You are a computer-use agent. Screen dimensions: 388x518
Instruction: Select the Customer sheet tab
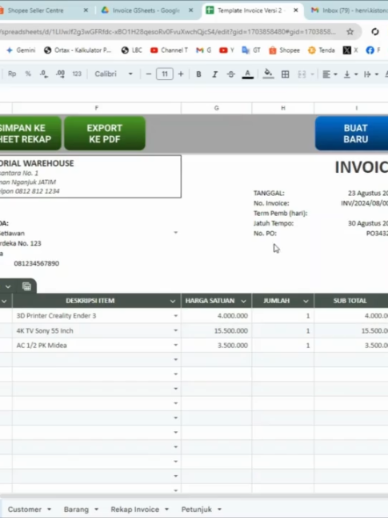(25, 509)
